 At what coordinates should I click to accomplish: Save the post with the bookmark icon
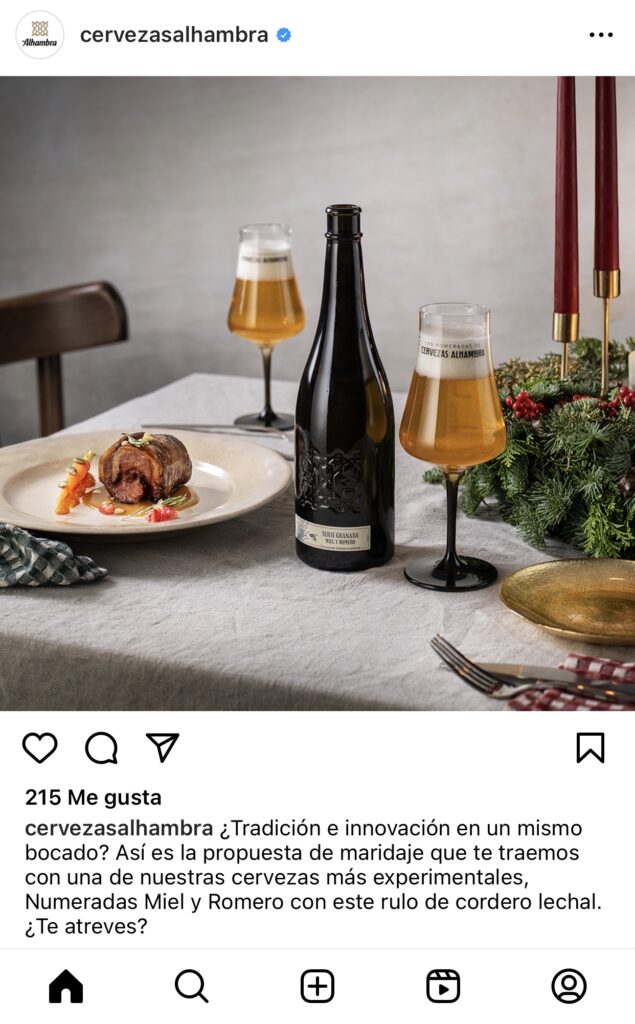pyautogui.click(x=591, y=748)
